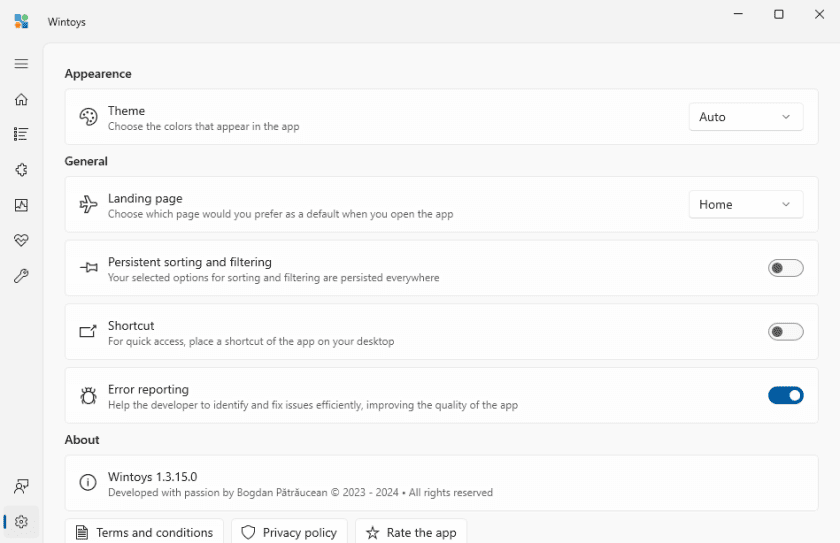Viewport: 840px width, 543px height.
Task: Click the About section heading
Action: 82,440
